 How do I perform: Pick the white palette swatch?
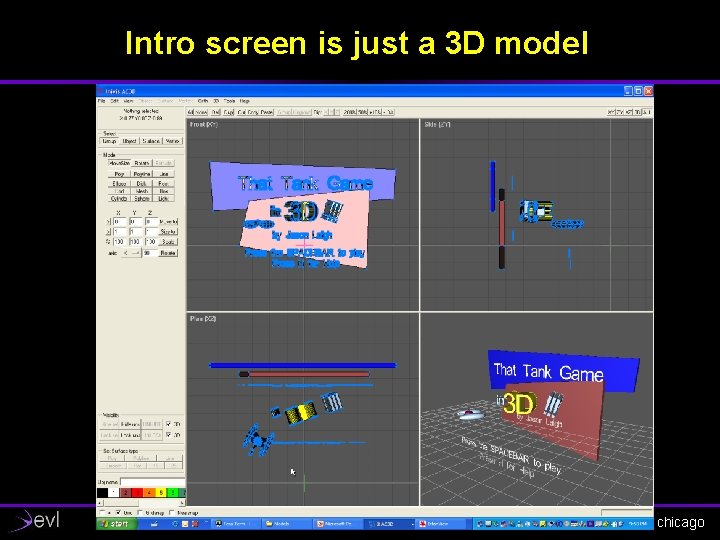coord(113,493)
